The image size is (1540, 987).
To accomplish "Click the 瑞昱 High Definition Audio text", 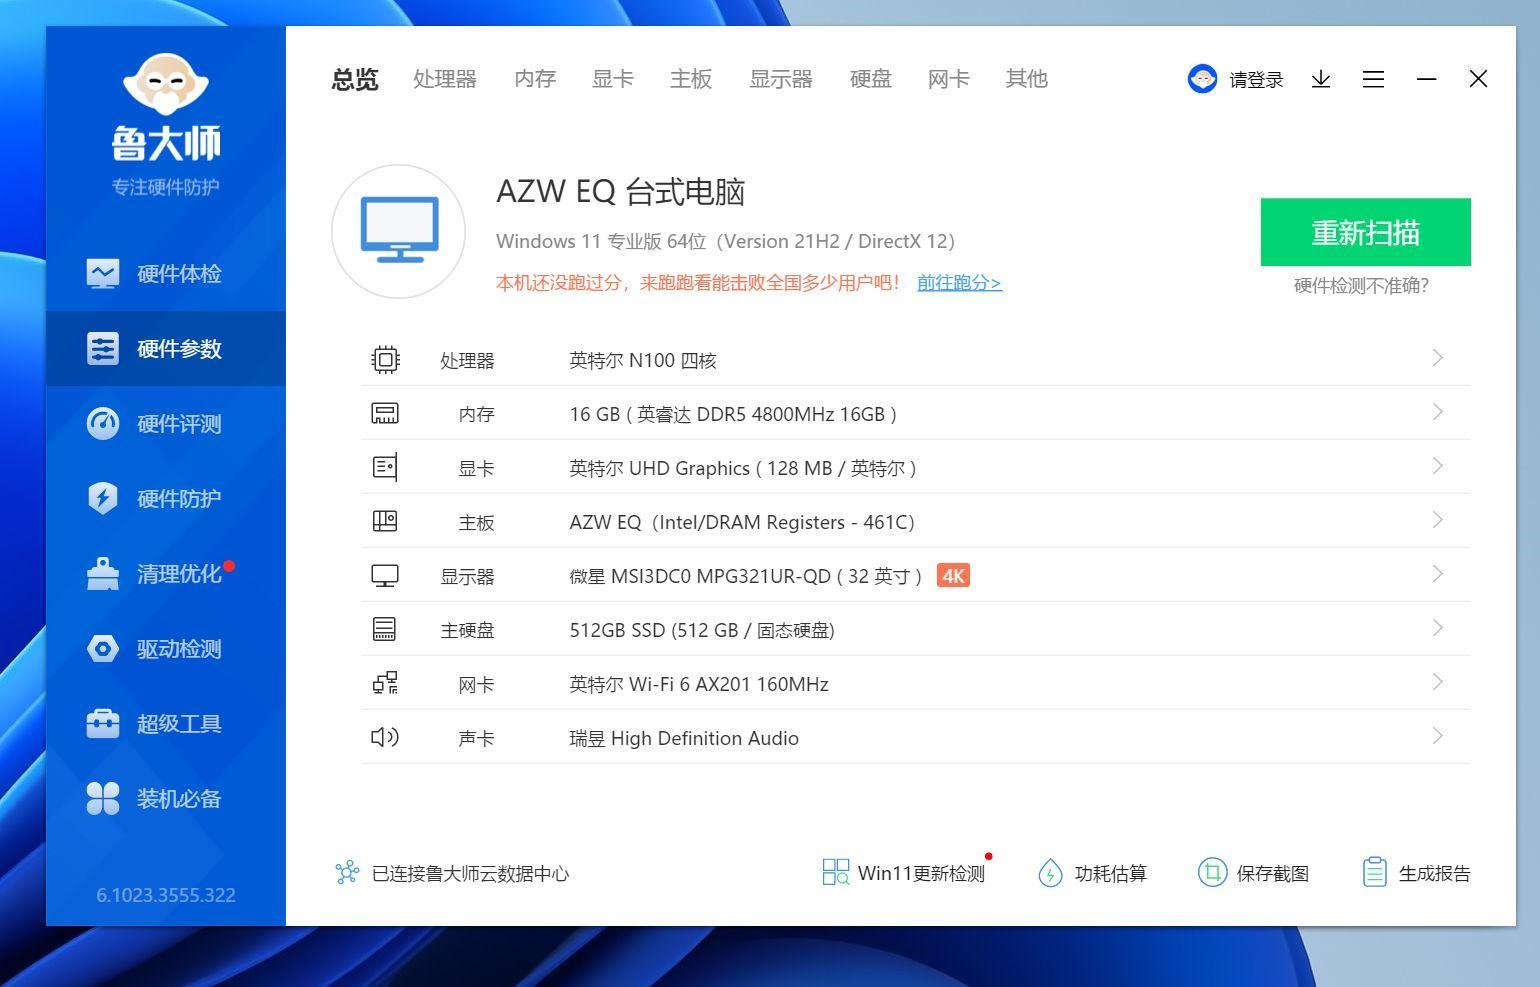I will (x=684, y=738).
